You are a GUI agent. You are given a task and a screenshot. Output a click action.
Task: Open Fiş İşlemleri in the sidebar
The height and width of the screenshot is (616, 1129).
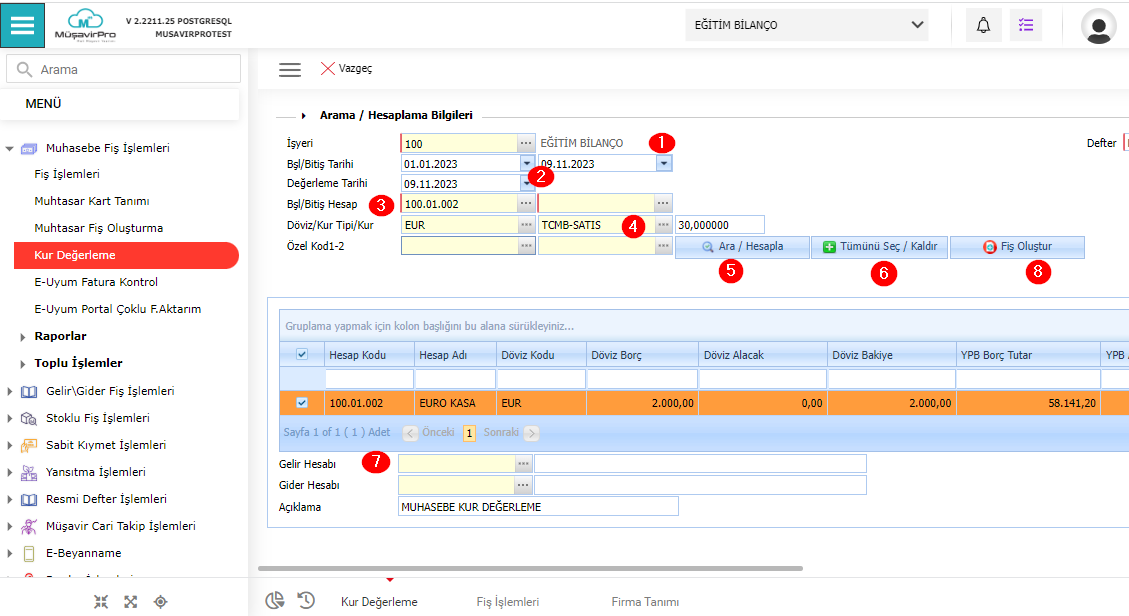pos(67,174)
